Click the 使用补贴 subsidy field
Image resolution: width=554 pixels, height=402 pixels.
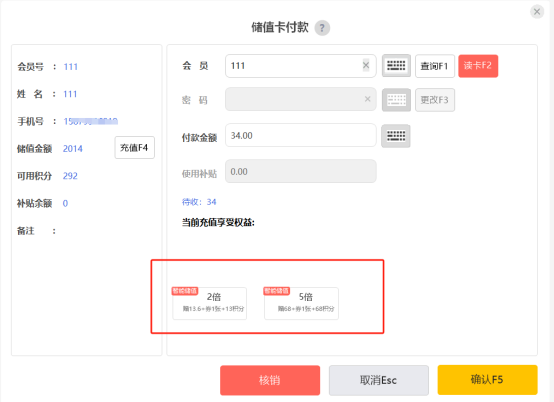[301, 171]
